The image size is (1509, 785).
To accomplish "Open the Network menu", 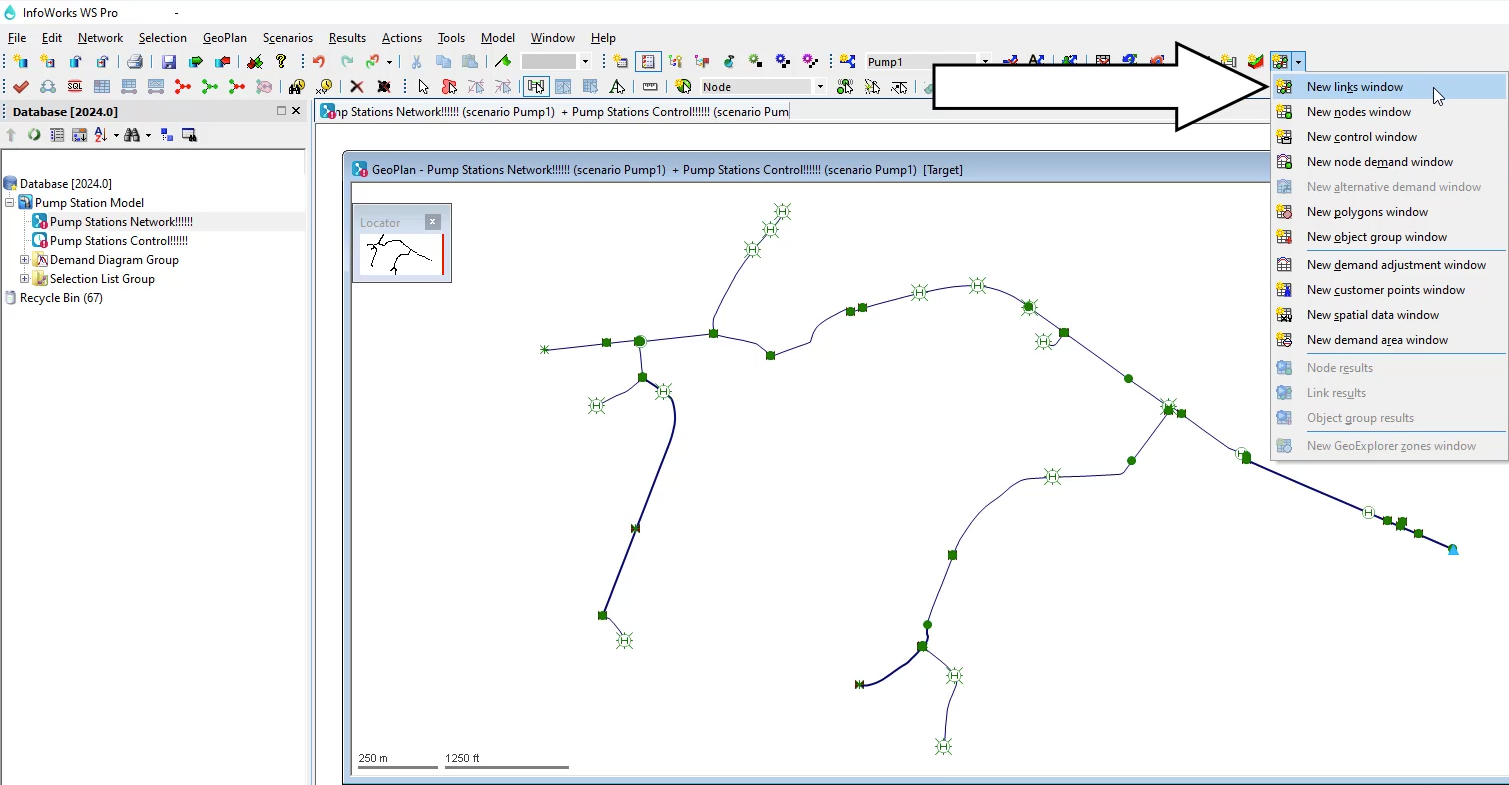I will pyautogui.click(x=100, y=38).
